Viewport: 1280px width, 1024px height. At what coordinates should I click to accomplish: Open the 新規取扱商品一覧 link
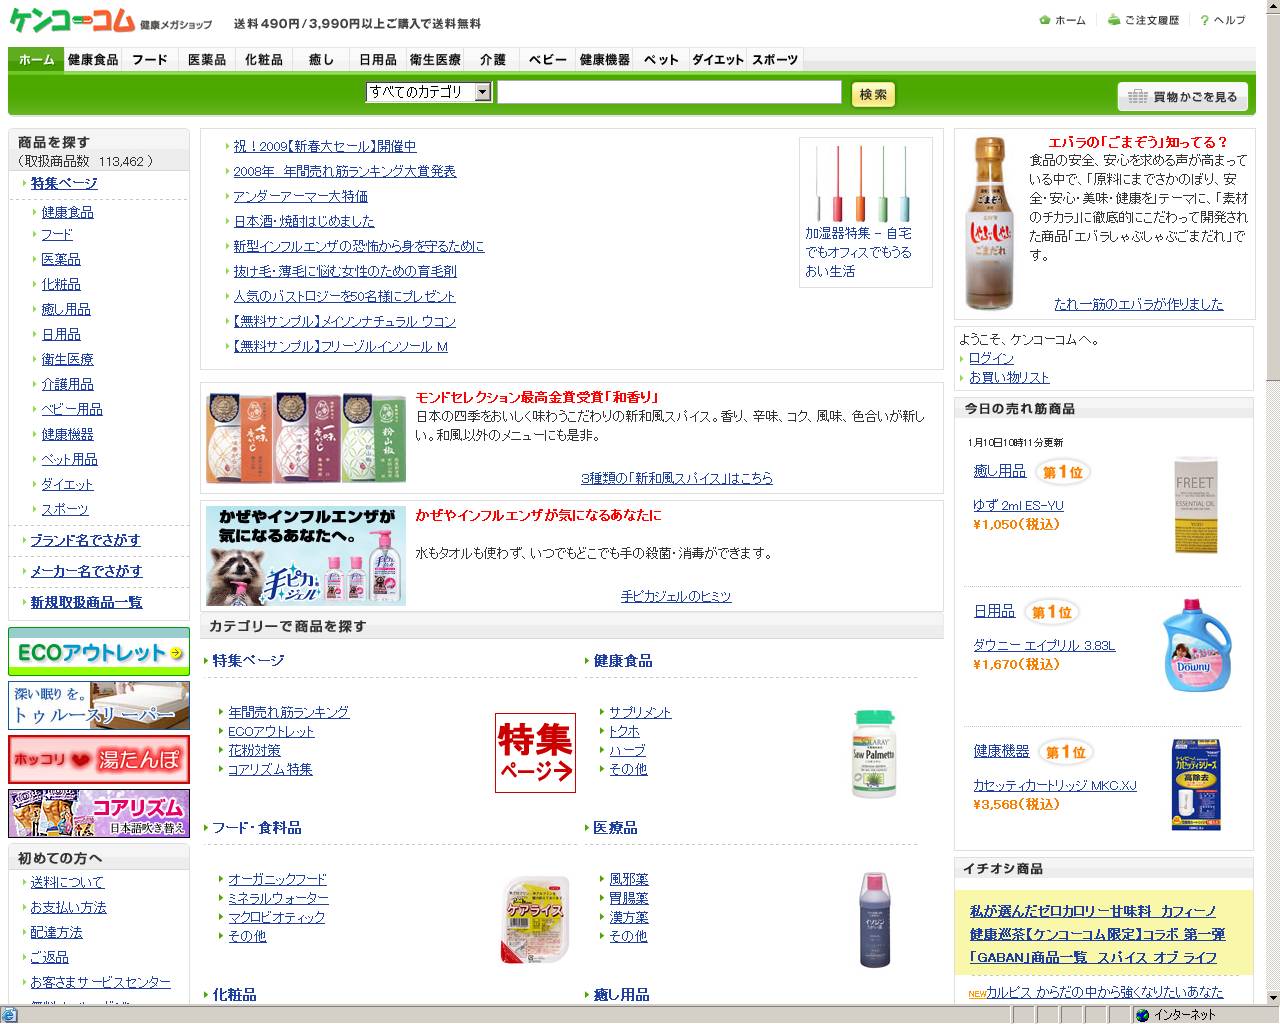[86, 602]
